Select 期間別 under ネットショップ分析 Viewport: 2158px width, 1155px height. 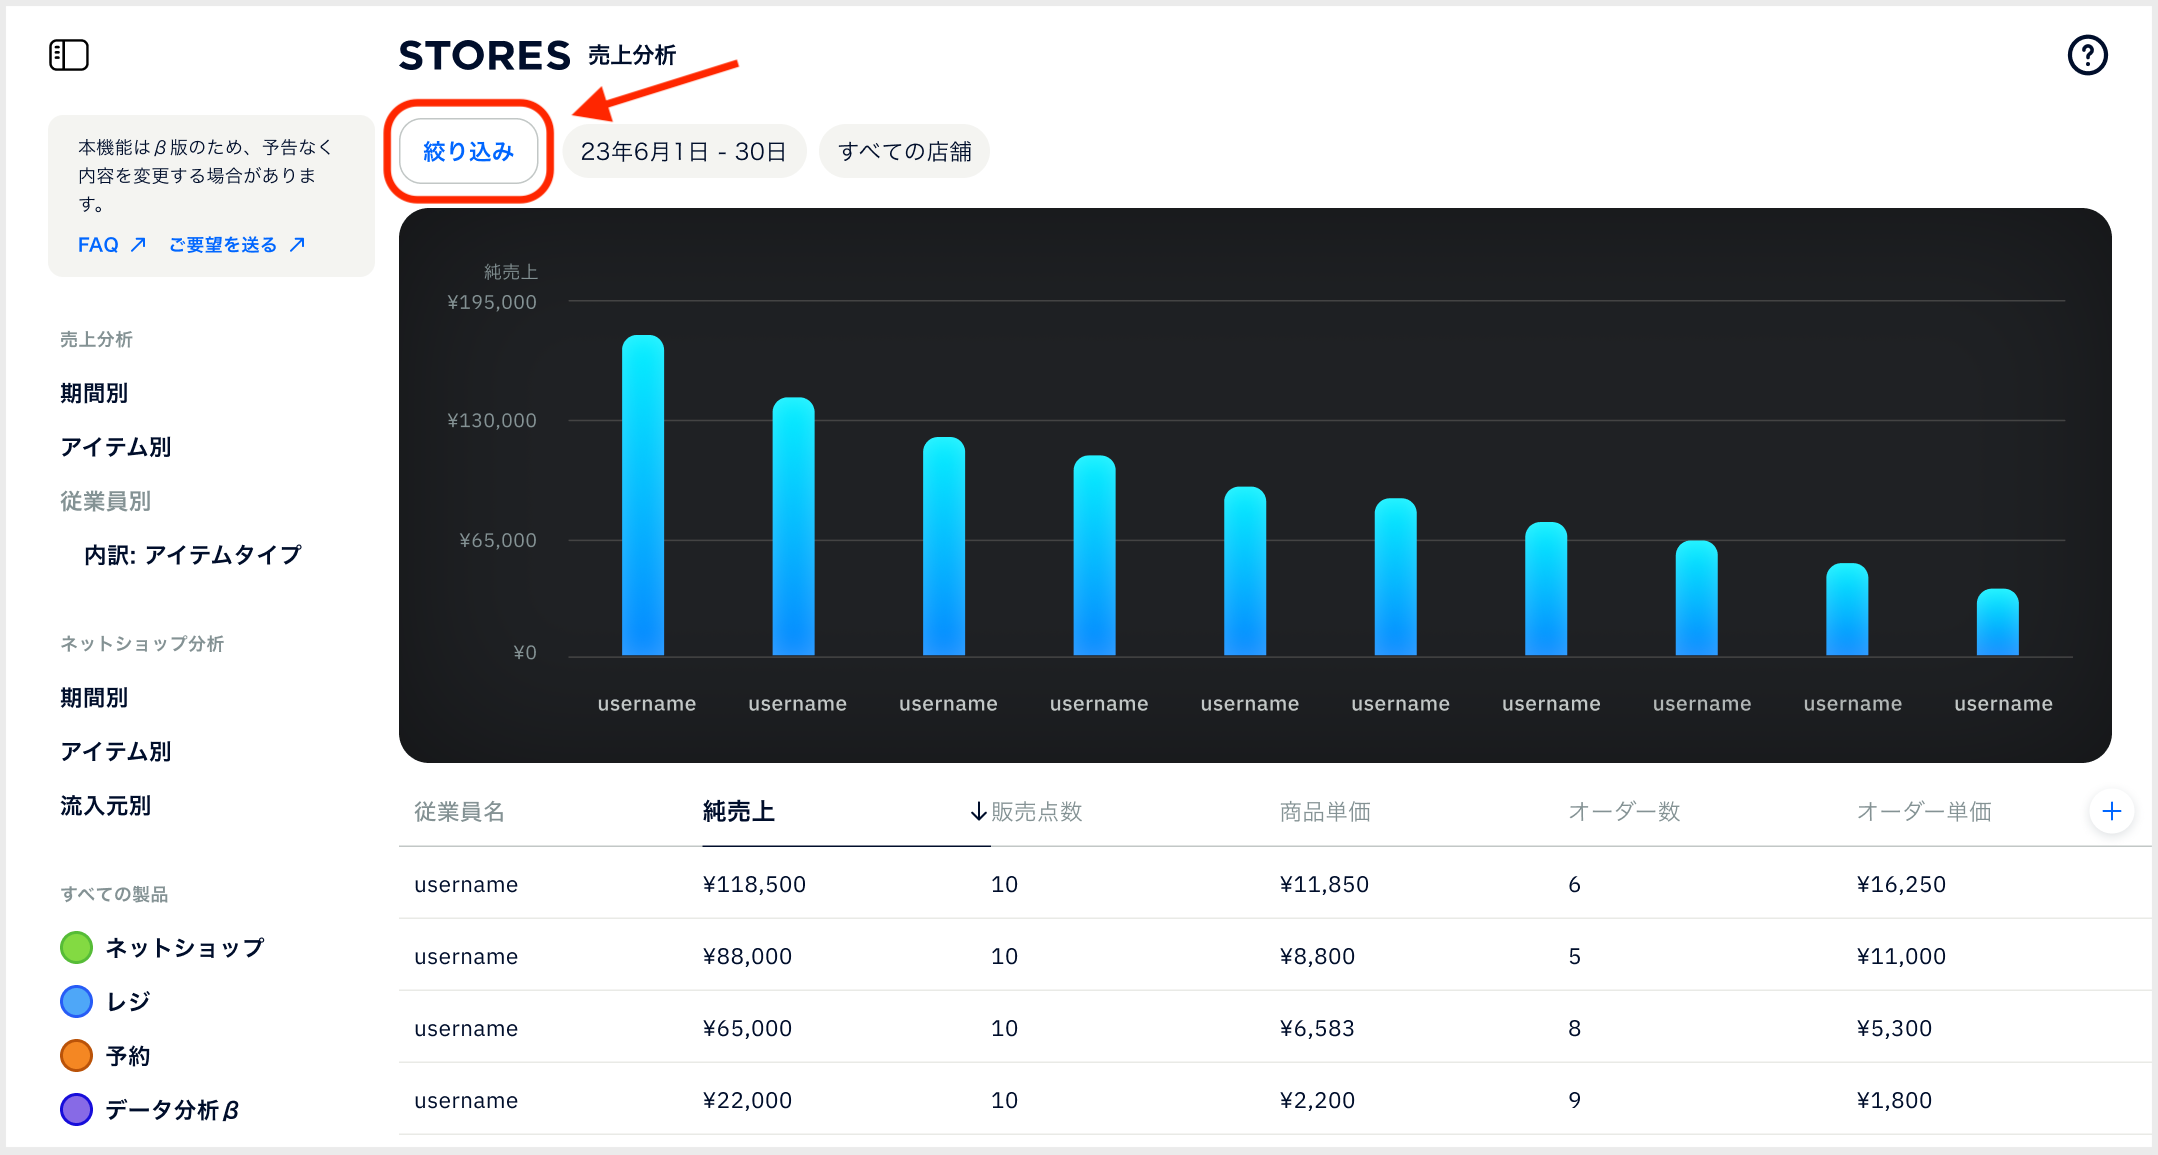(94, 697)
